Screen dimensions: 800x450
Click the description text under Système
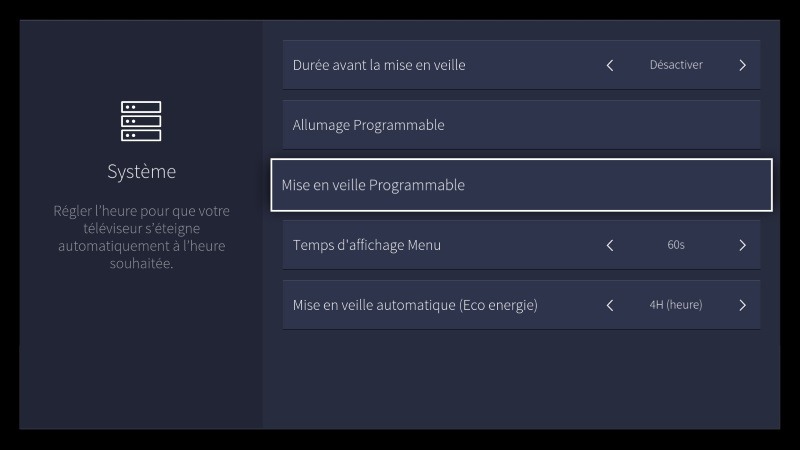click(x=141, y=238)
